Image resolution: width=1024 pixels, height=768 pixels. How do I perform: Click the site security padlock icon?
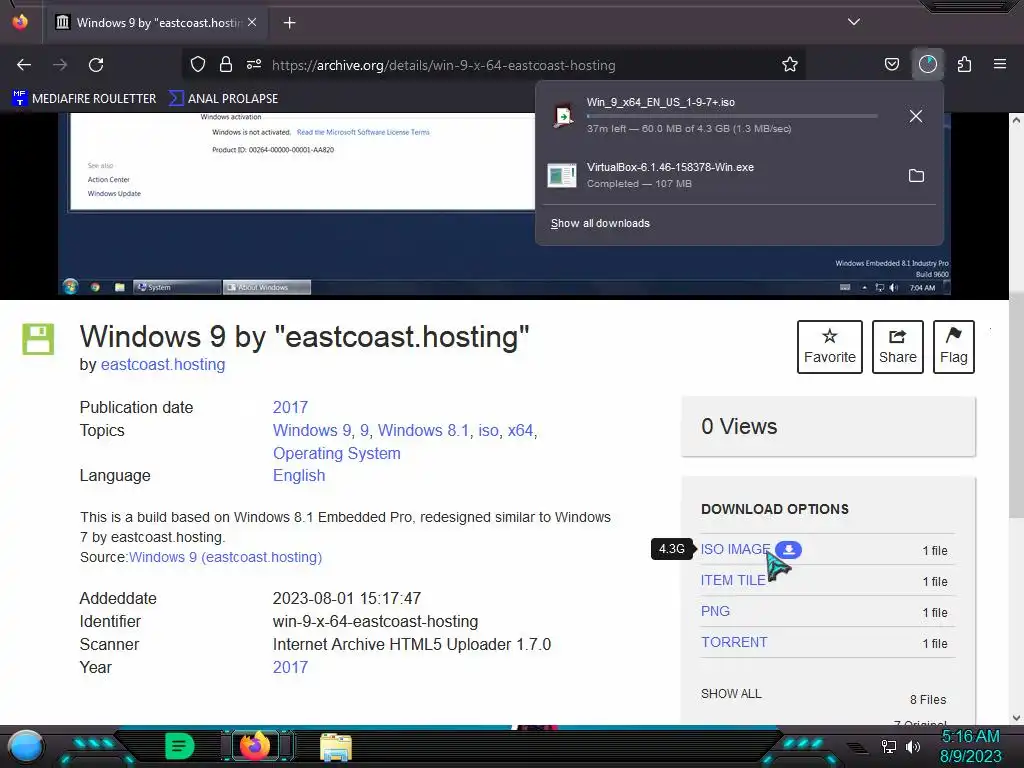[226, 65]
